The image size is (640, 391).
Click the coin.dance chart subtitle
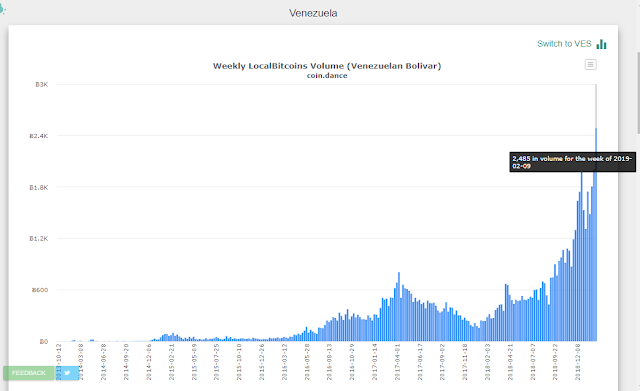click(x=327, y=76)
